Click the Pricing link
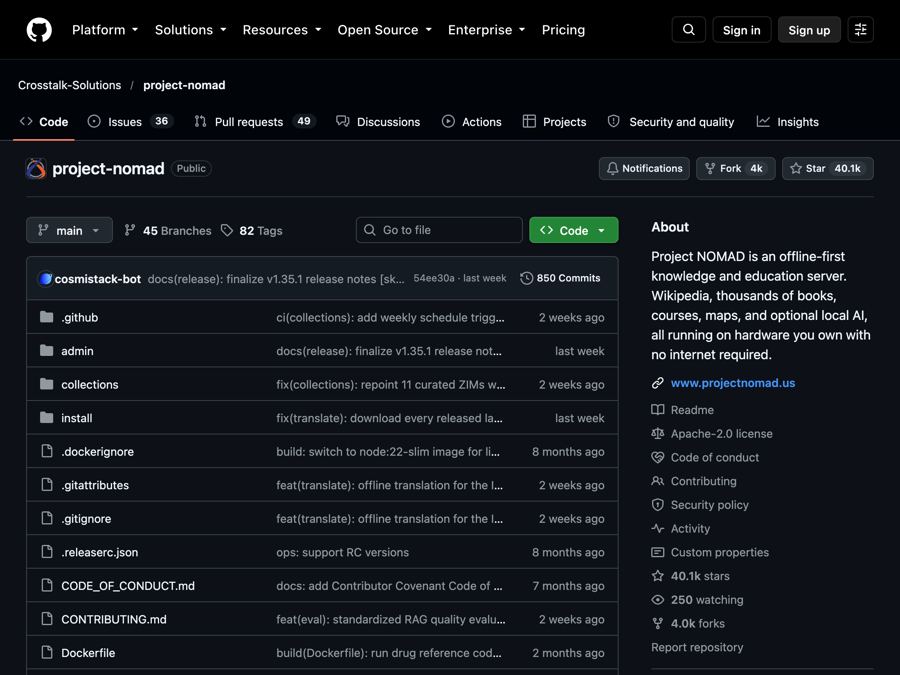This screenshot has width=900, height=675. pos(563,30)
